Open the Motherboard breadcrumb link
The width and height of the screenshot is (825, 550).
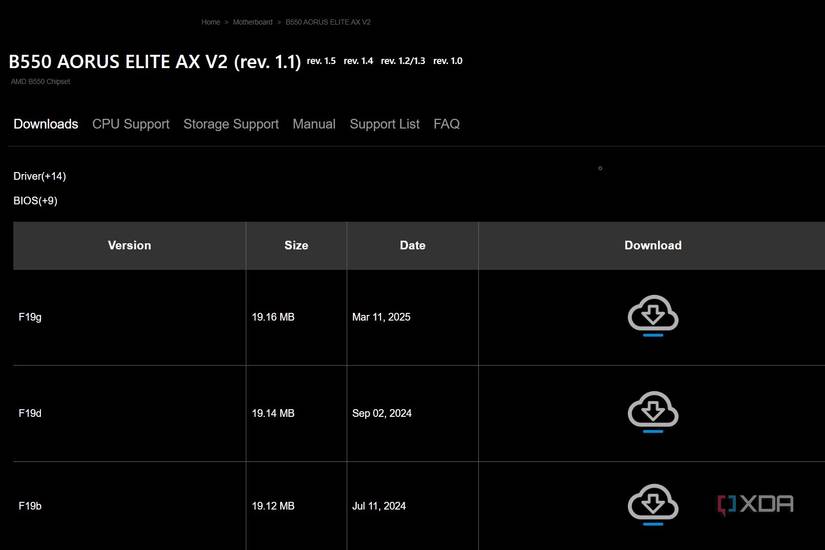coord(252,22)
